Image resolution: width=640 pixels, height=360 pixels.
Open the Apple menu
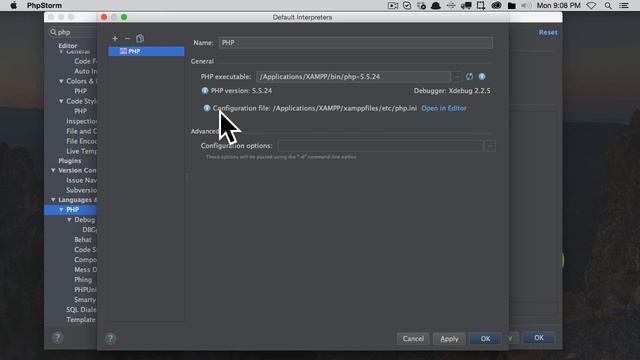(x=13, y=5)
